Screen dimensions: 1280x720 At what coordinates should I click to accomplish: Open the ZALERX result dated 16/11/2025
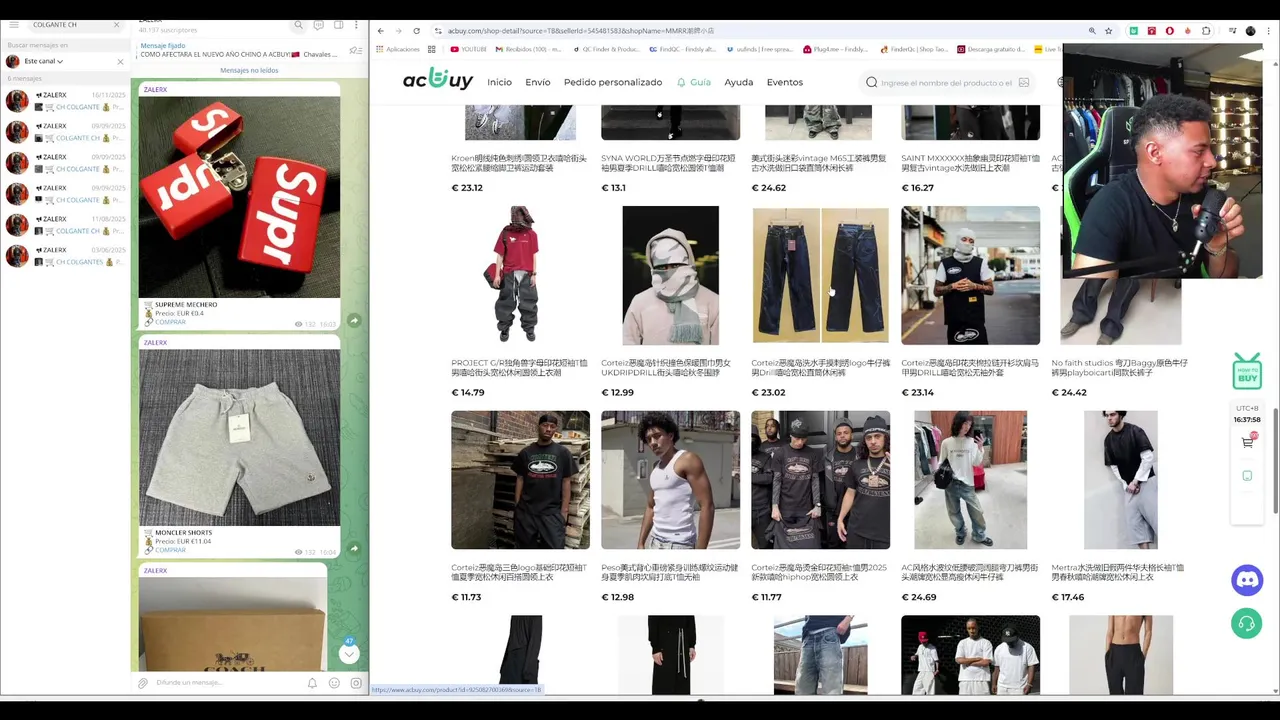tap(66, 101)
